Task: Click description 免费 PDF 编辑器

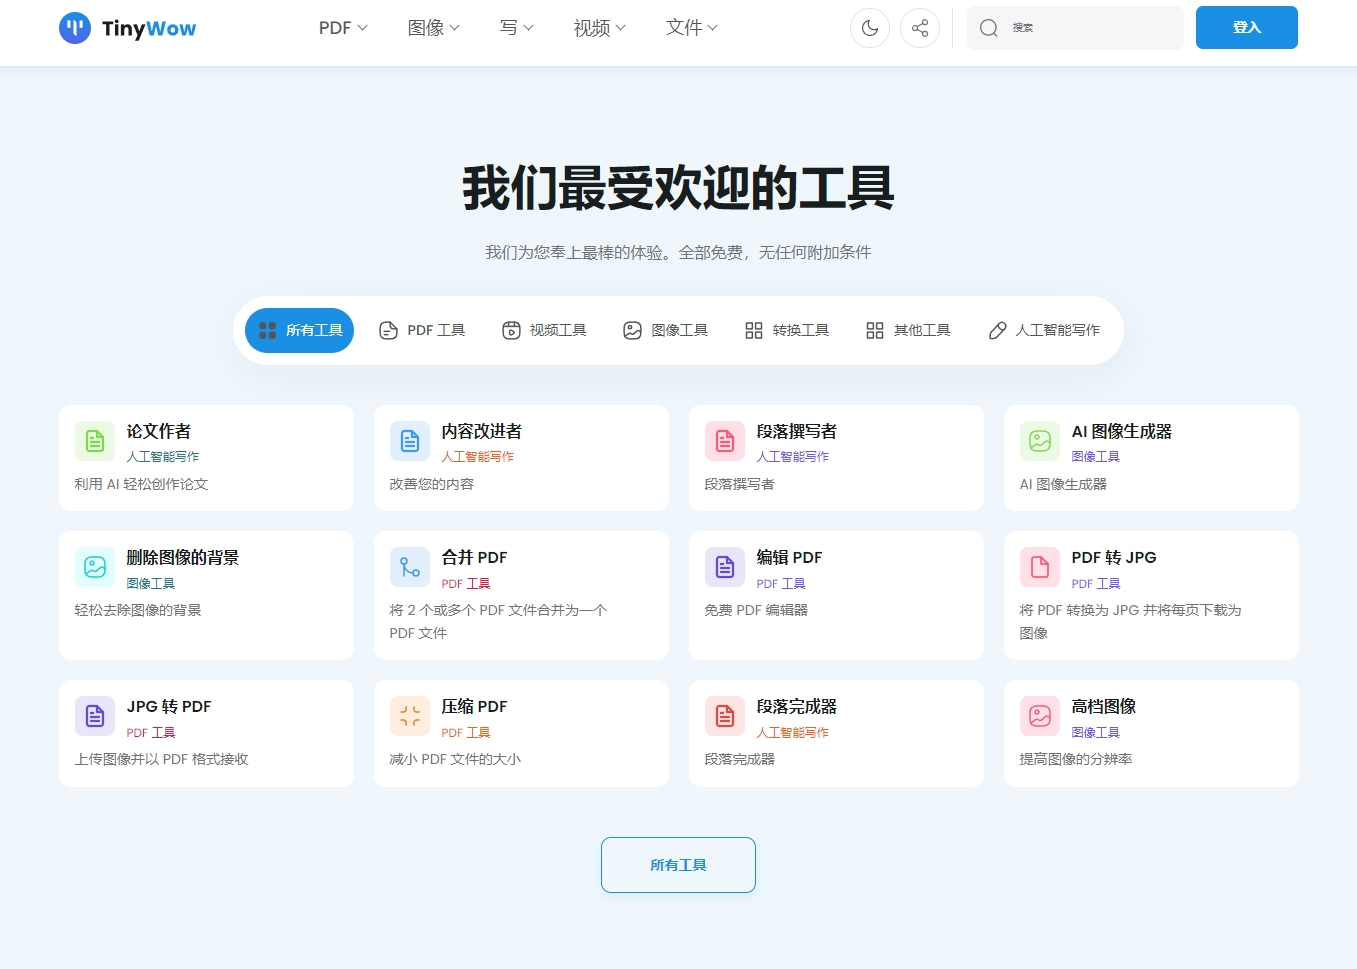Action: [756, 610]
